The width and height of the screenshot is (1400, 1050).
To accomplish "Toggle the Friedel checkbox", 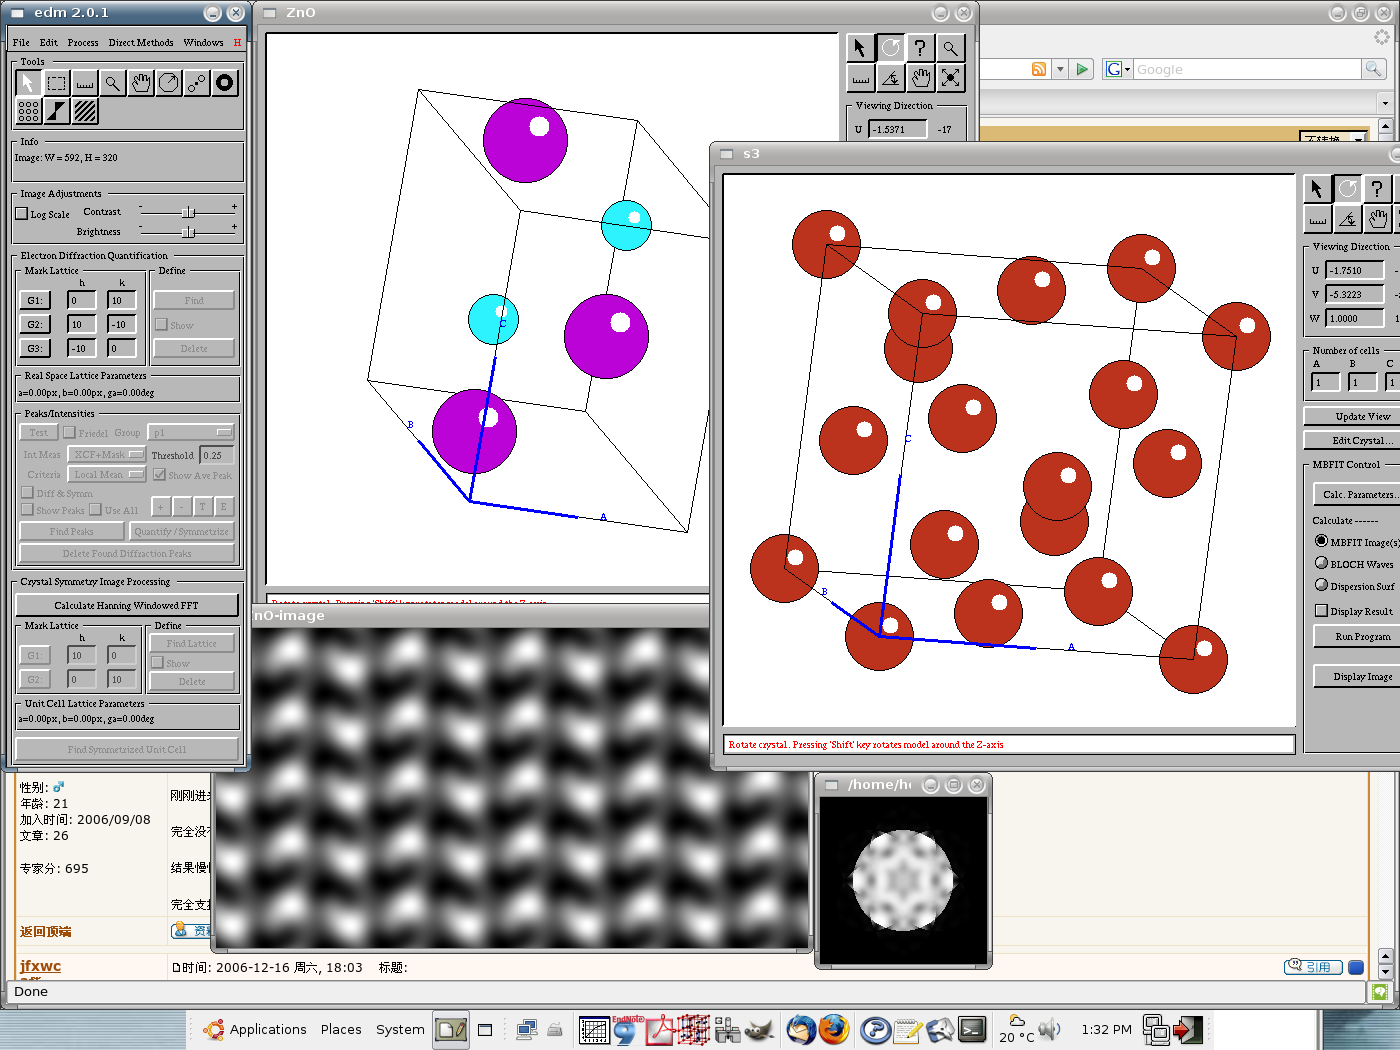I will click(x=69, y=433).
